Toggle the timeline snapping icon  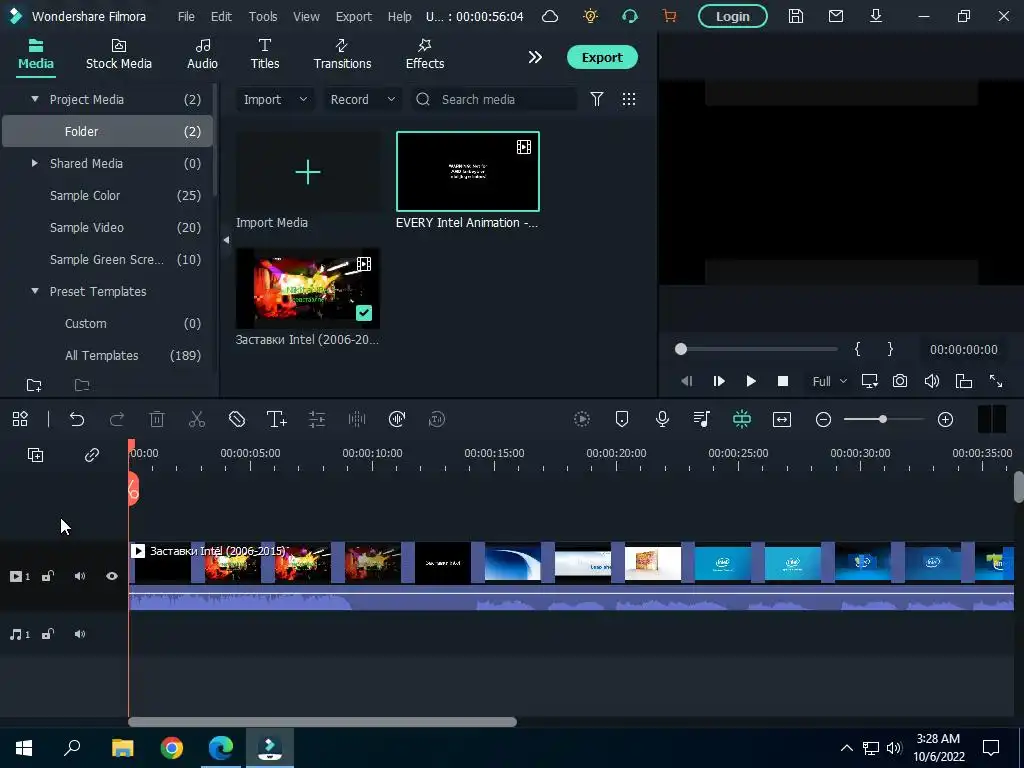pyautogui.click(x=741, y=419)
